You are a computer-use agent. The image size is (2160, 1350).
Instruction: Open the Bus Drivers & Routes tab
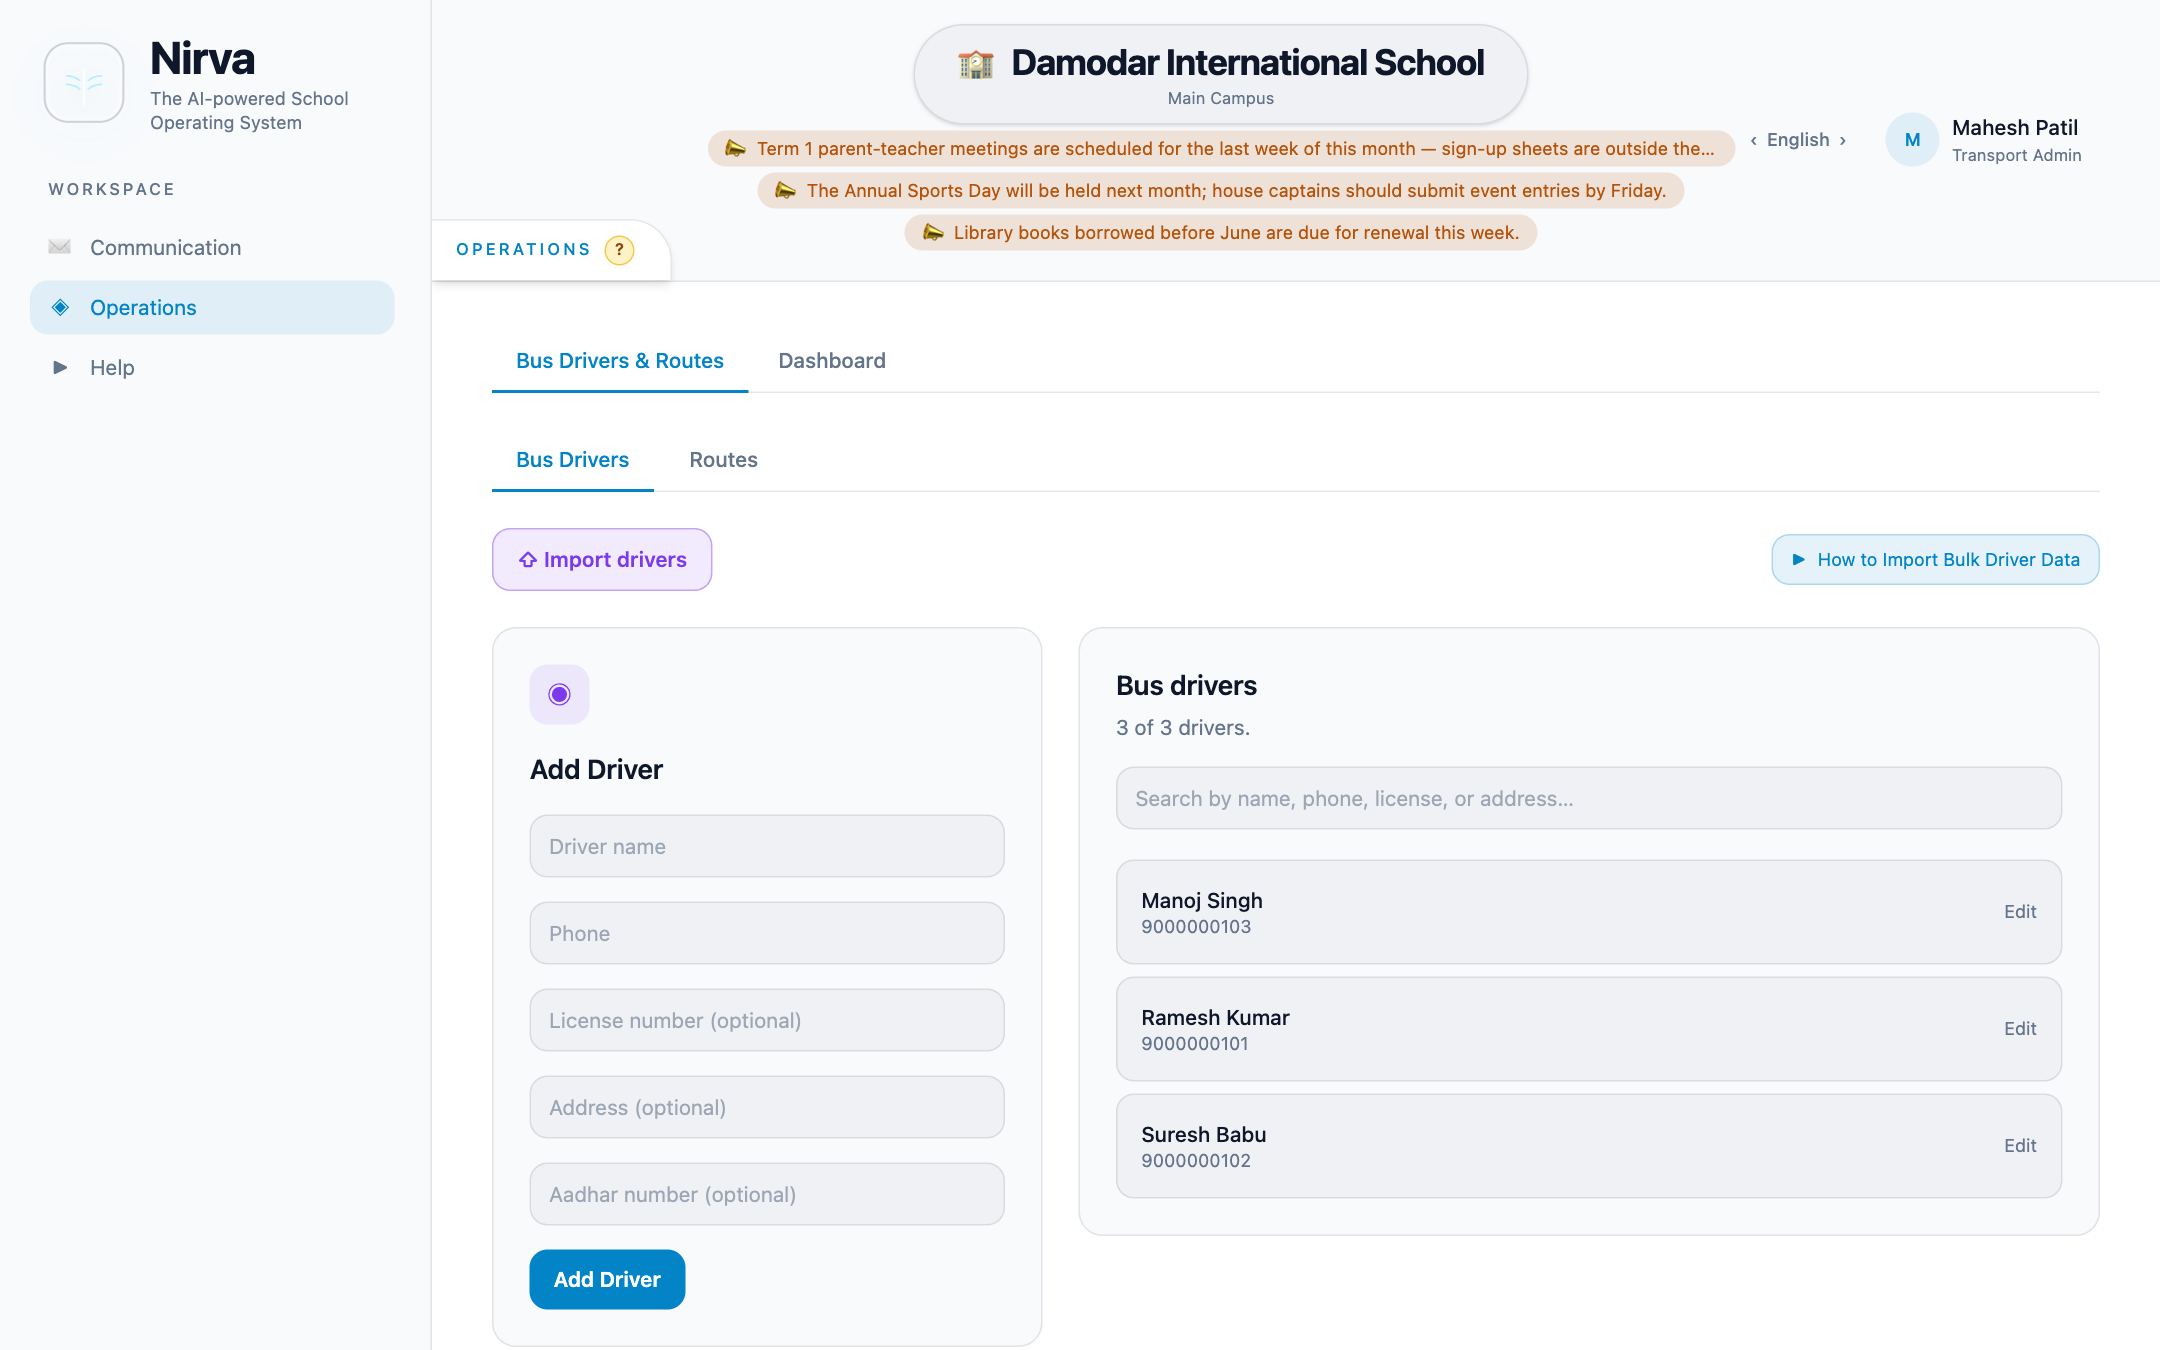pyautogui.click(x=620, y=361)
